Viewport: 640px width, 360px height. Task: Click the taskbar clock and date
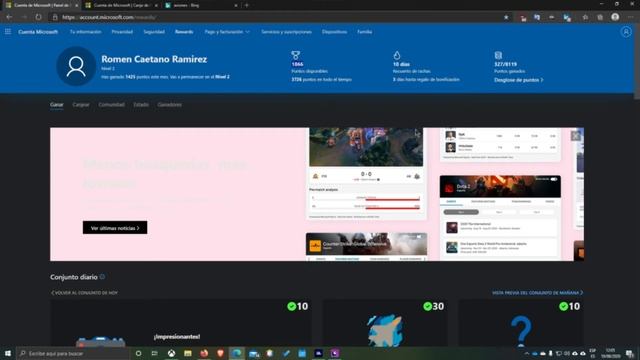(611, 353)
